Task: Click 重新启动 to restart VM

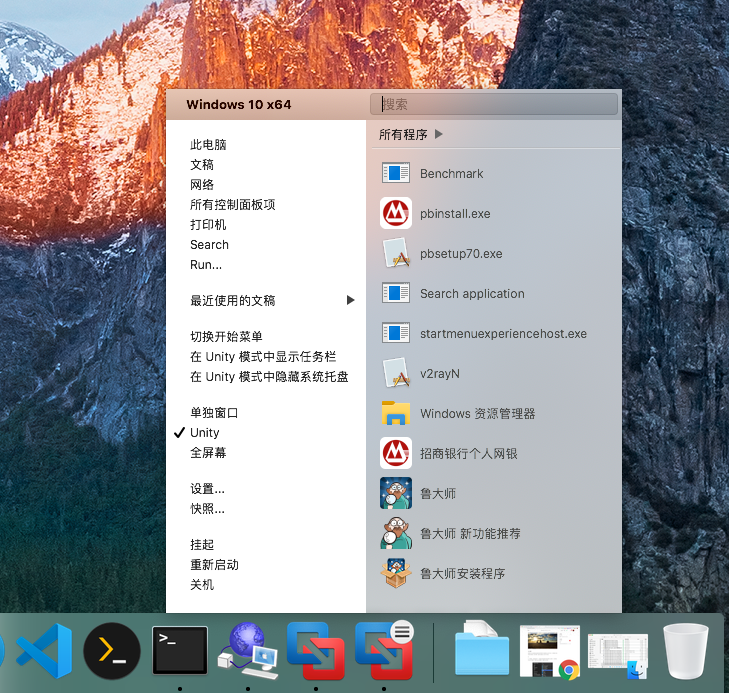Action: (x=214, y=564)
